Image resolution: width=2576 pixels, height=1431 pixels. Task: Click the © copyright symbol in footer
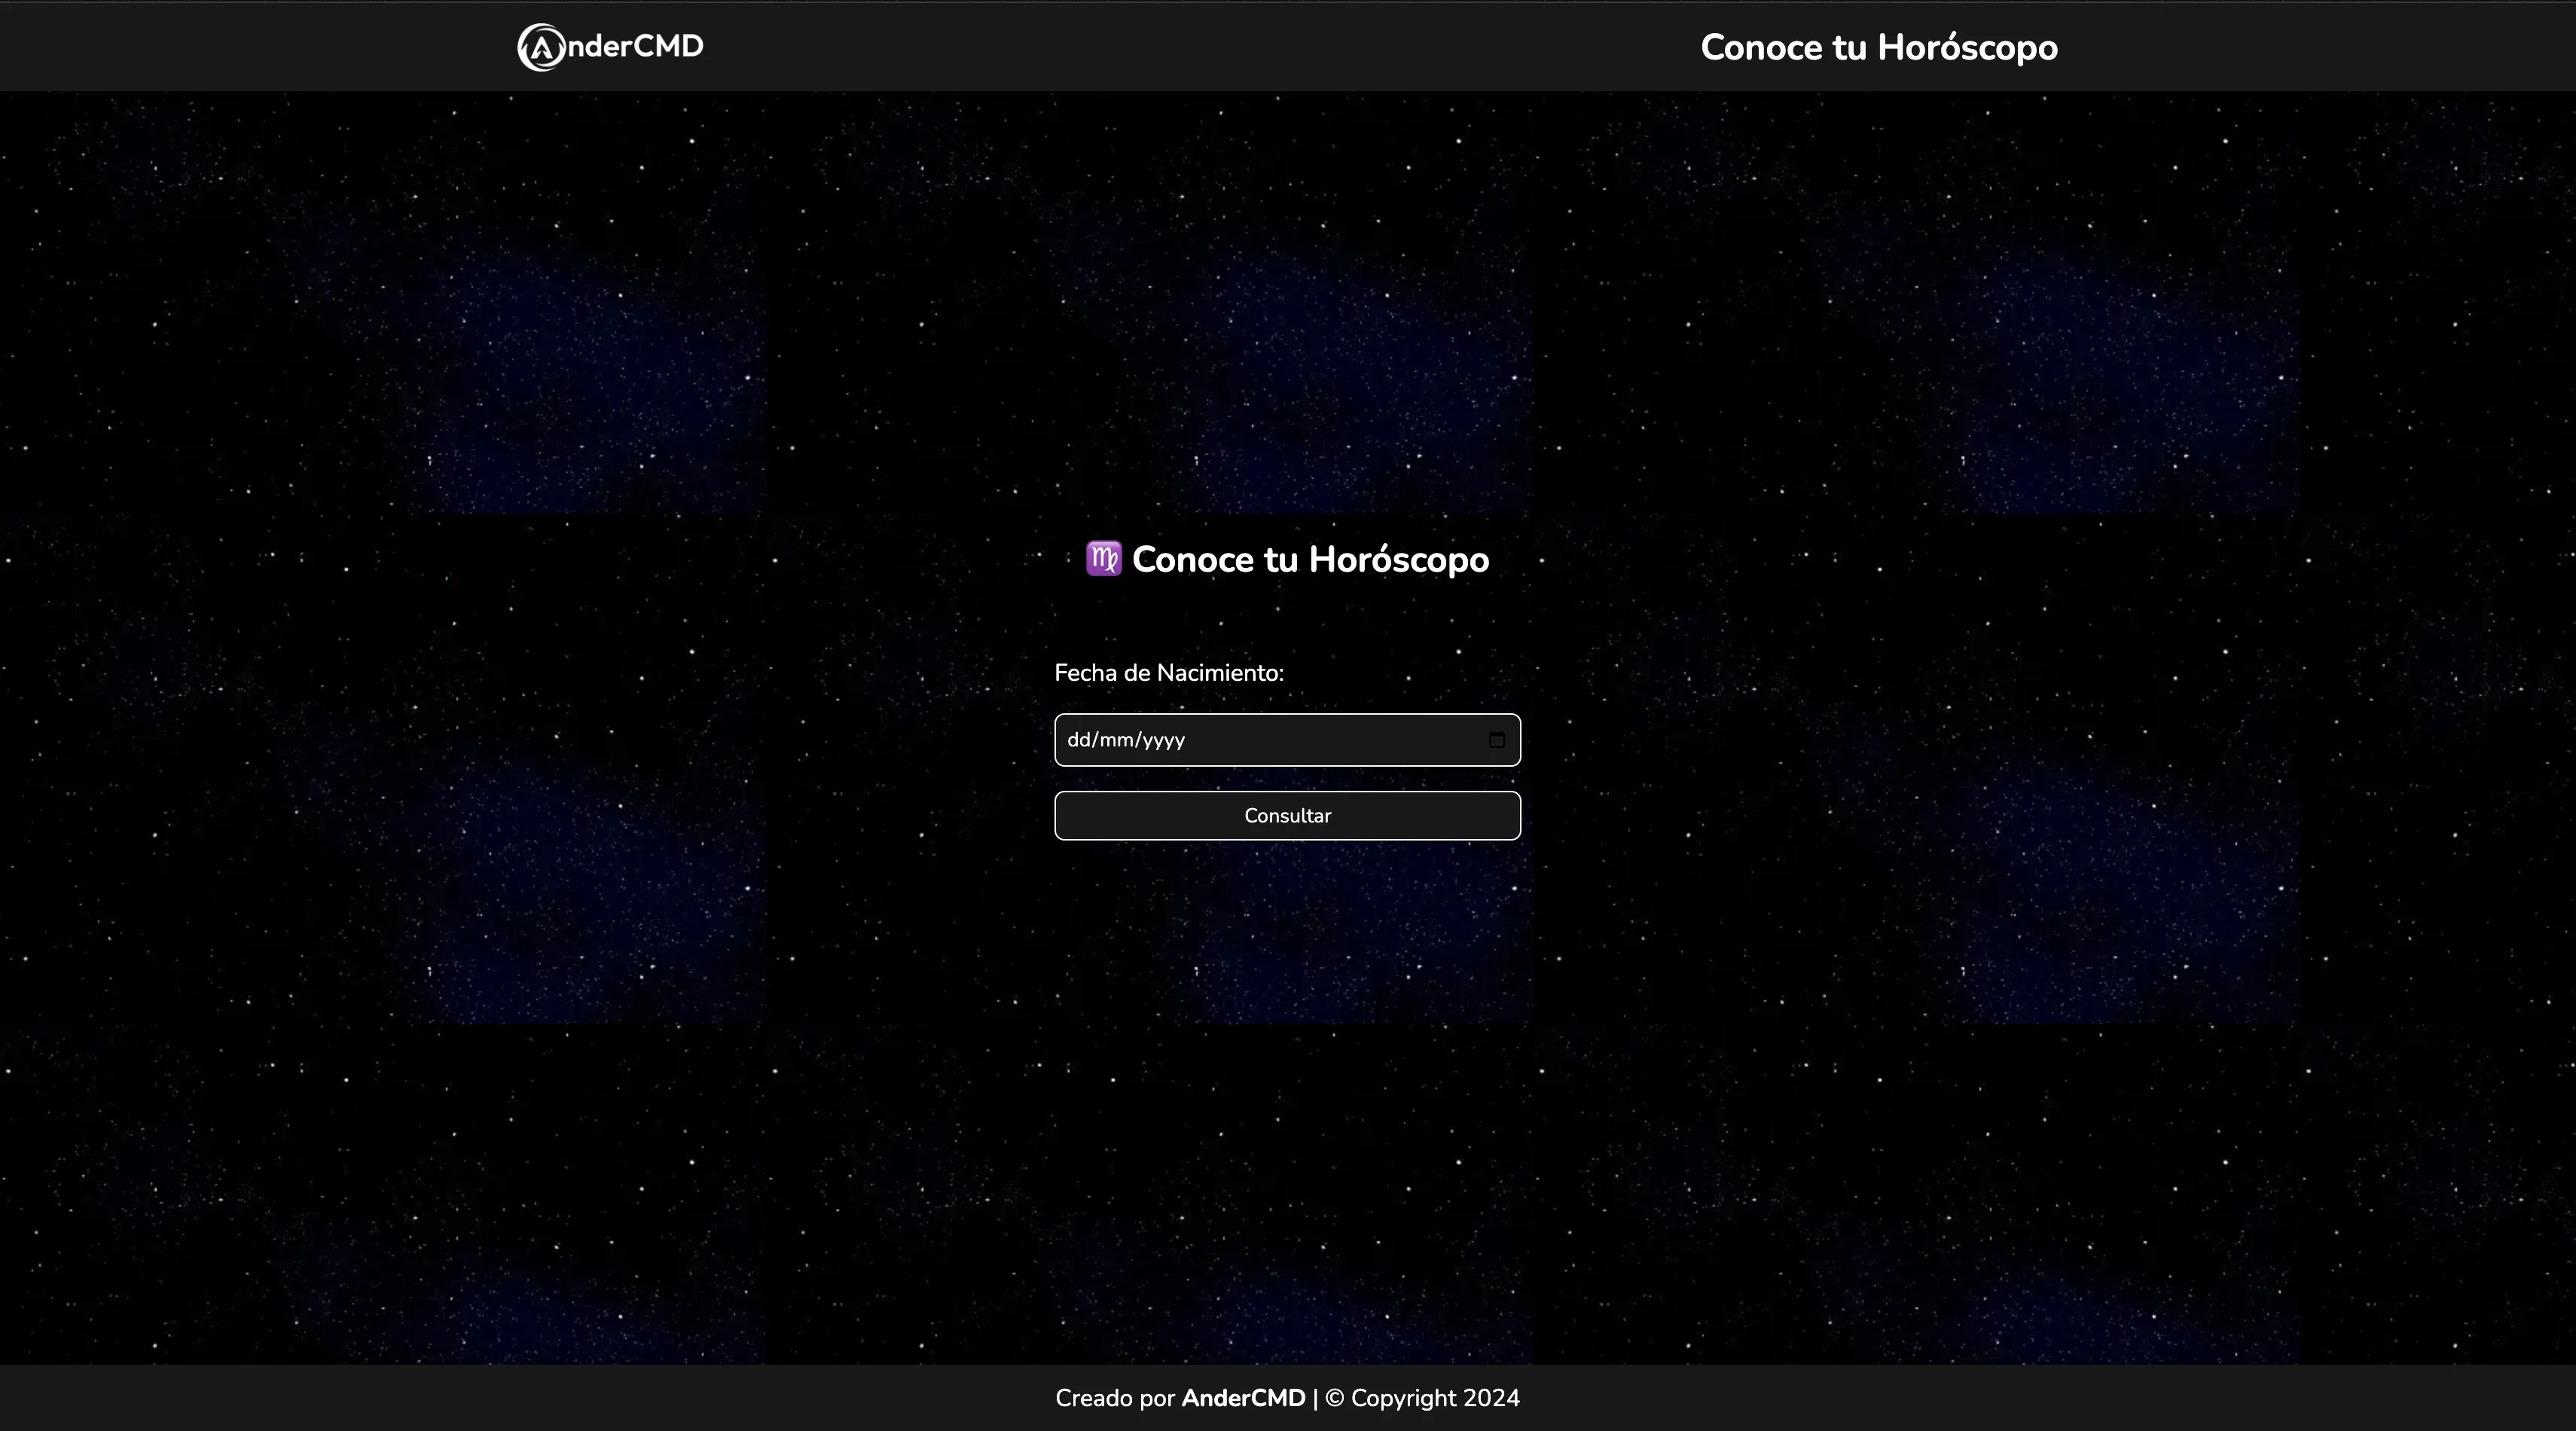(1334, 1398)
